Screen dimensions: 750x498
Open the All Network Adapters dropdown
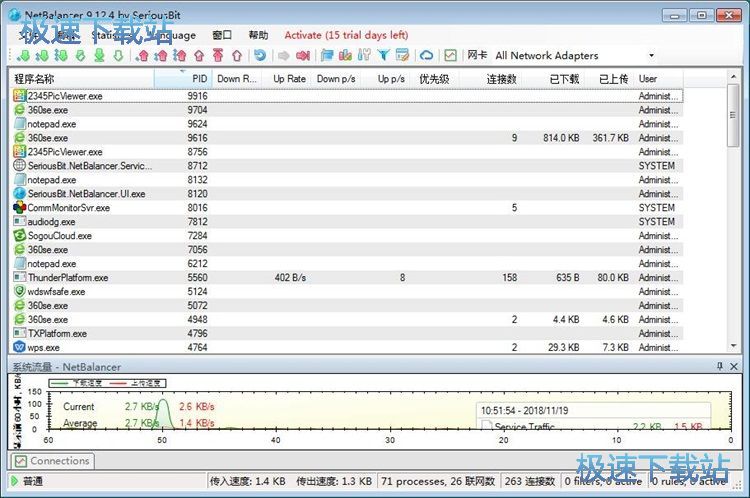(652, 56)
